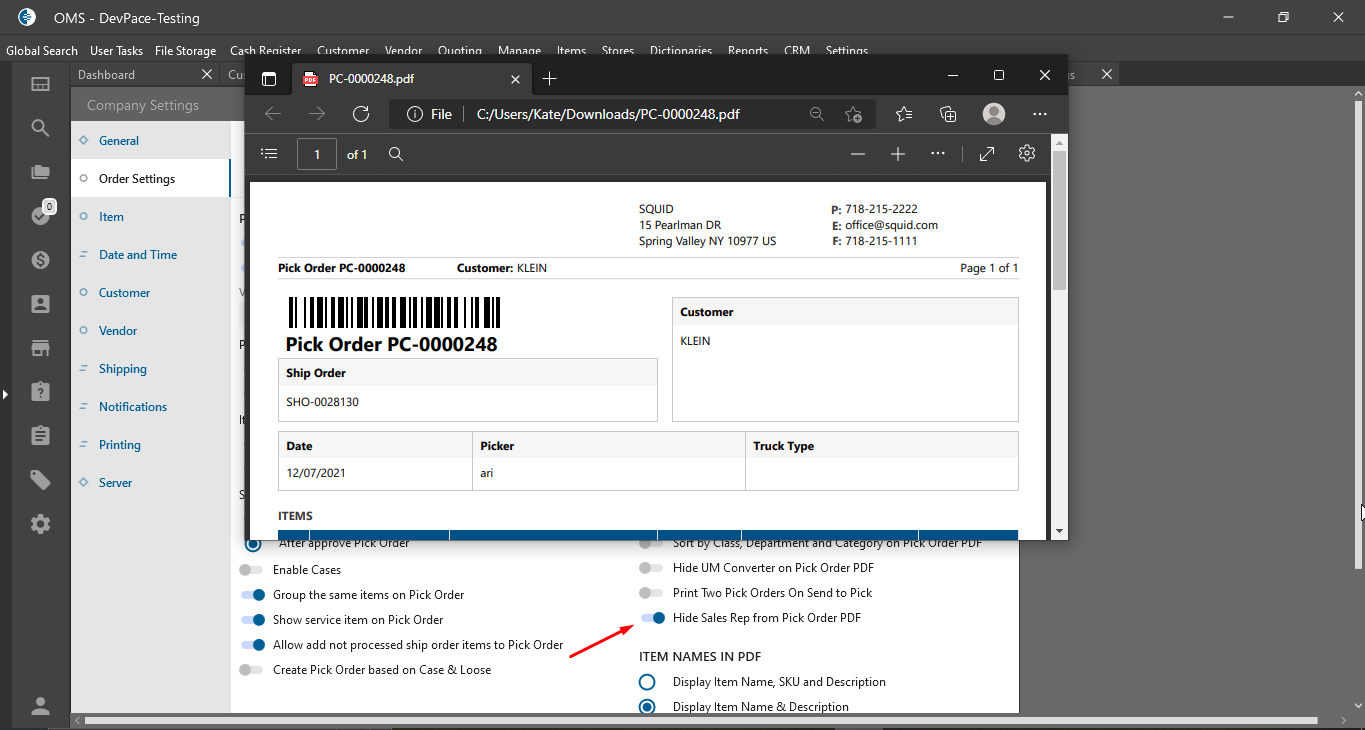Enable the Enable Cases toggle
The image size is (1365, 730).
252,570
